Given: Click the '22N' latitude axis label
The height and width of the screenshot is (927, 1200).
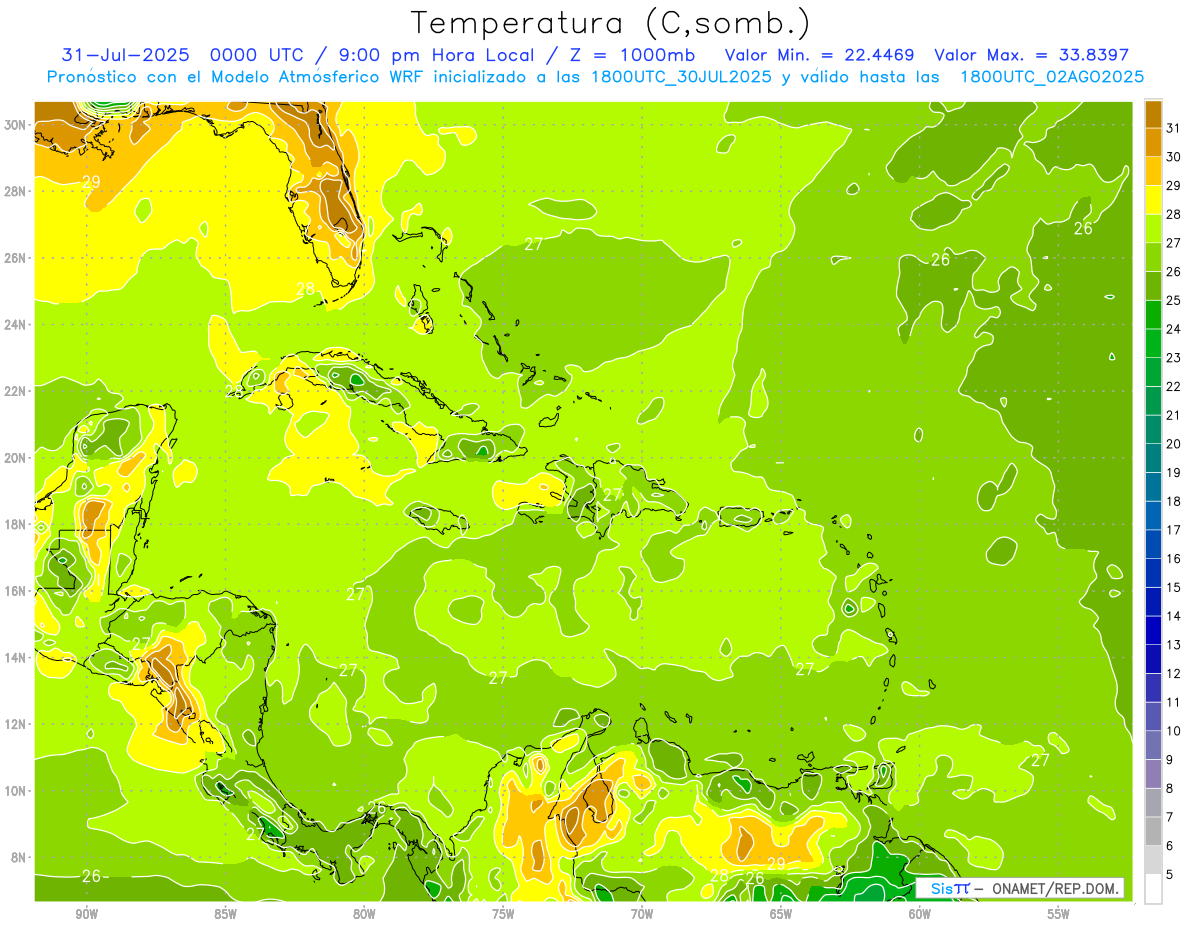Looking at the screenshot, I should (17, 390).
